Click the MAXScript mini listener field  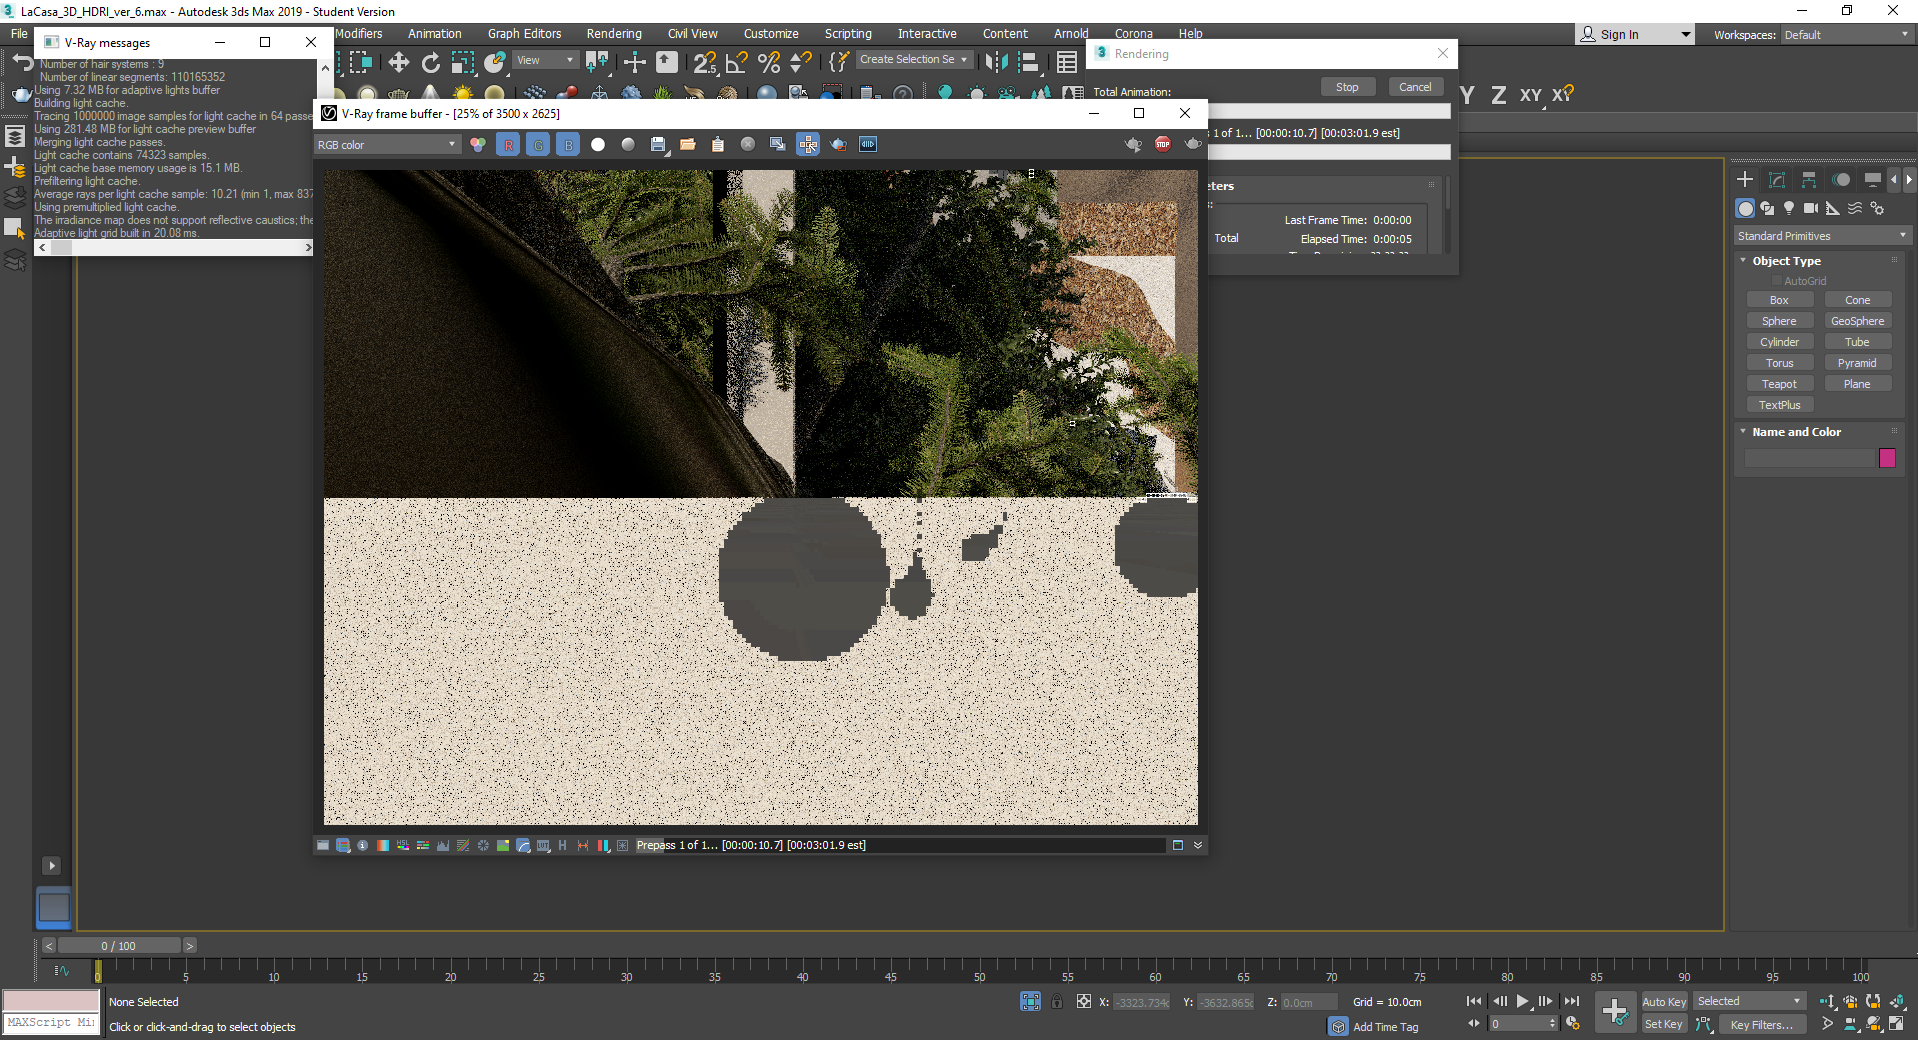(x=51, y=1023)
